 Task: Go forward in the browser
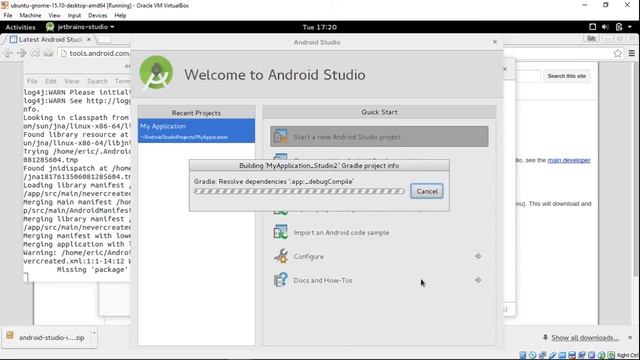22,53
